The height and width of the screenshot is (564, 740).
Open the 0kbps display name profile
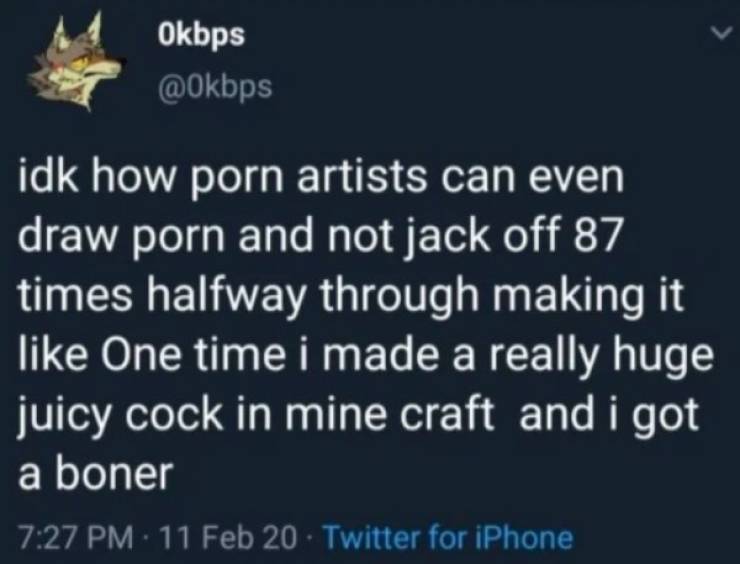(x=201, y=36)
